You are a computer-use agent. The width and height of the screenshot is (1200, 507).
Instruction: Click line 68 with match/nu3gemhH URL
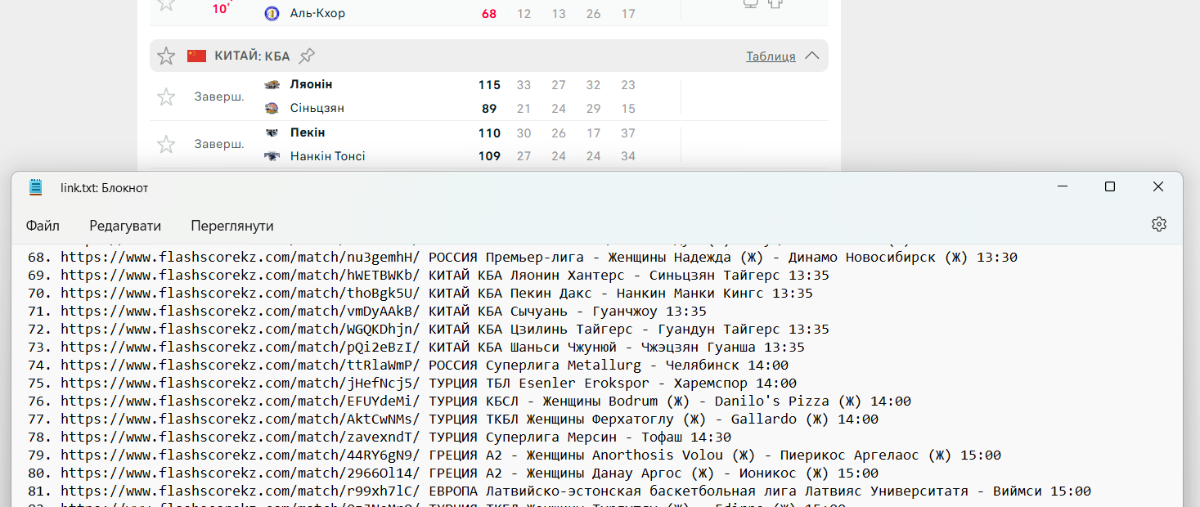click(523, 257)
